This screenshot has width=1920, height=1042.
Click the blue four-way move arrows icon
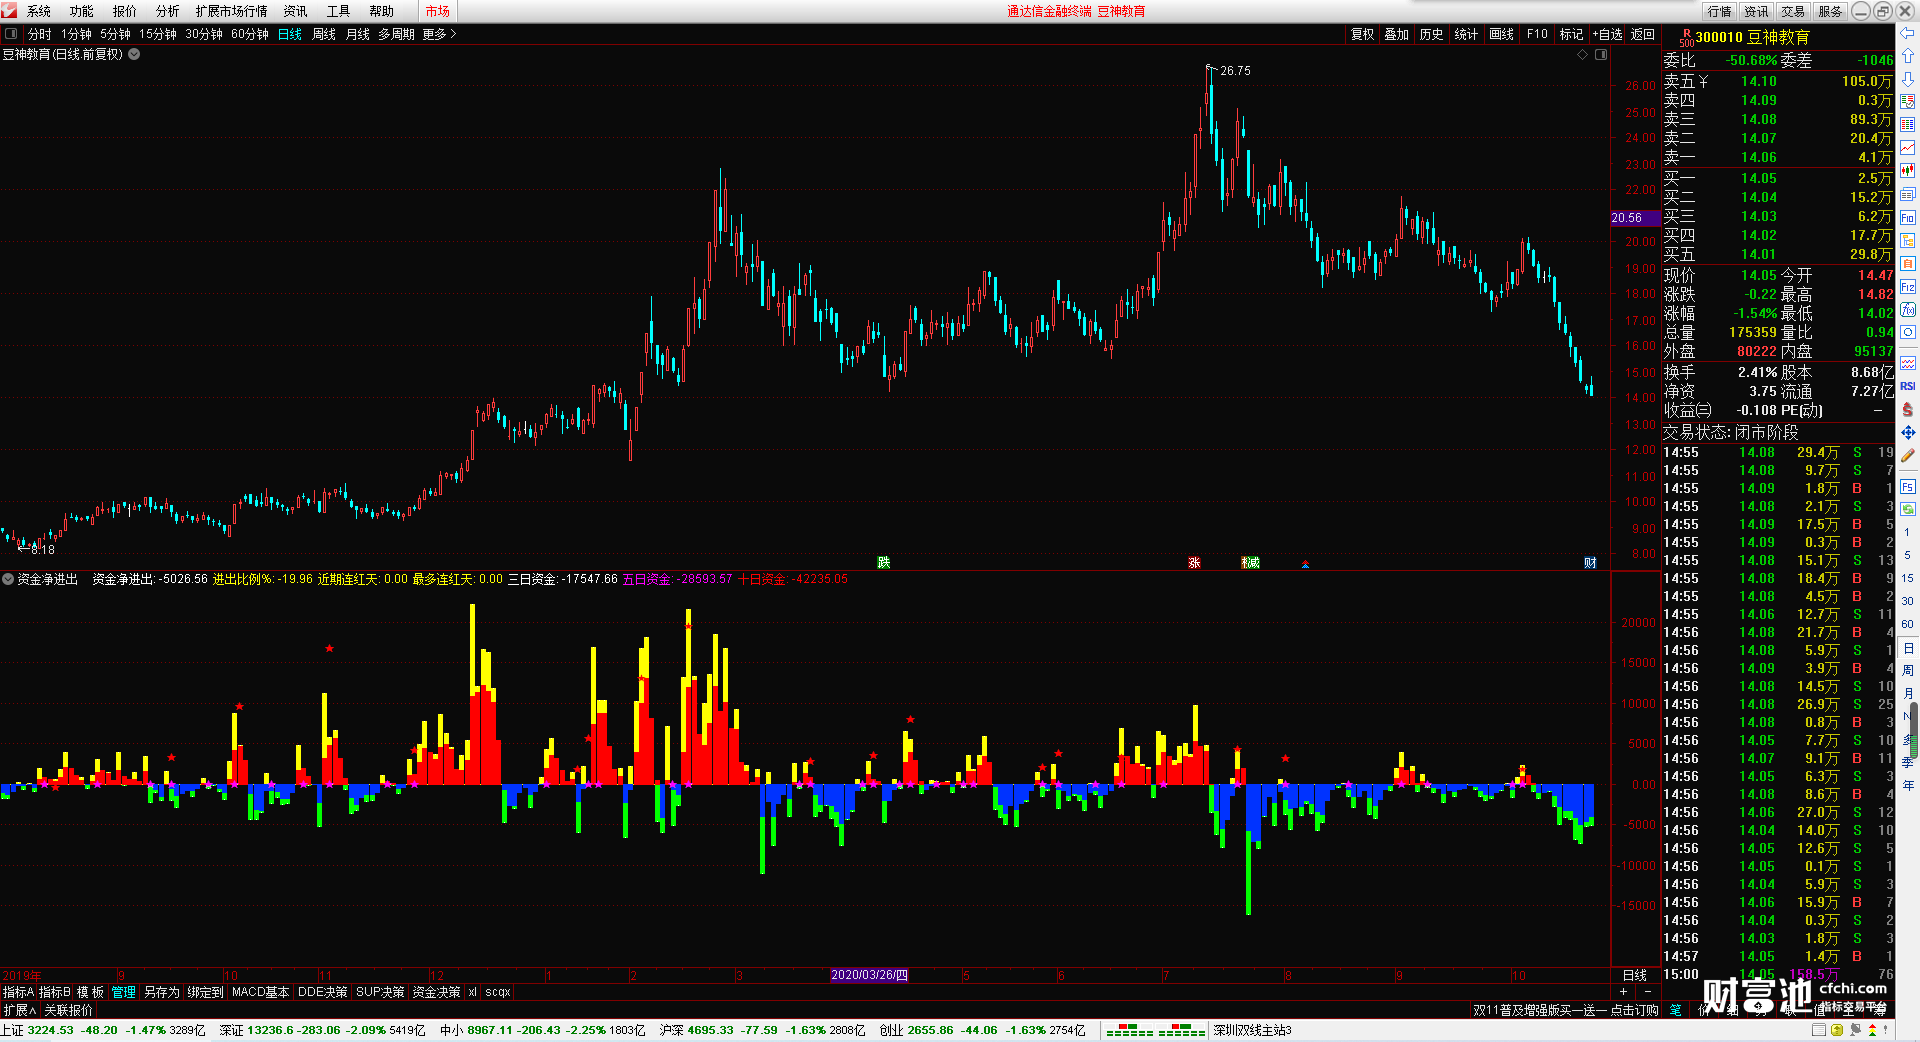pos(1908,432)
